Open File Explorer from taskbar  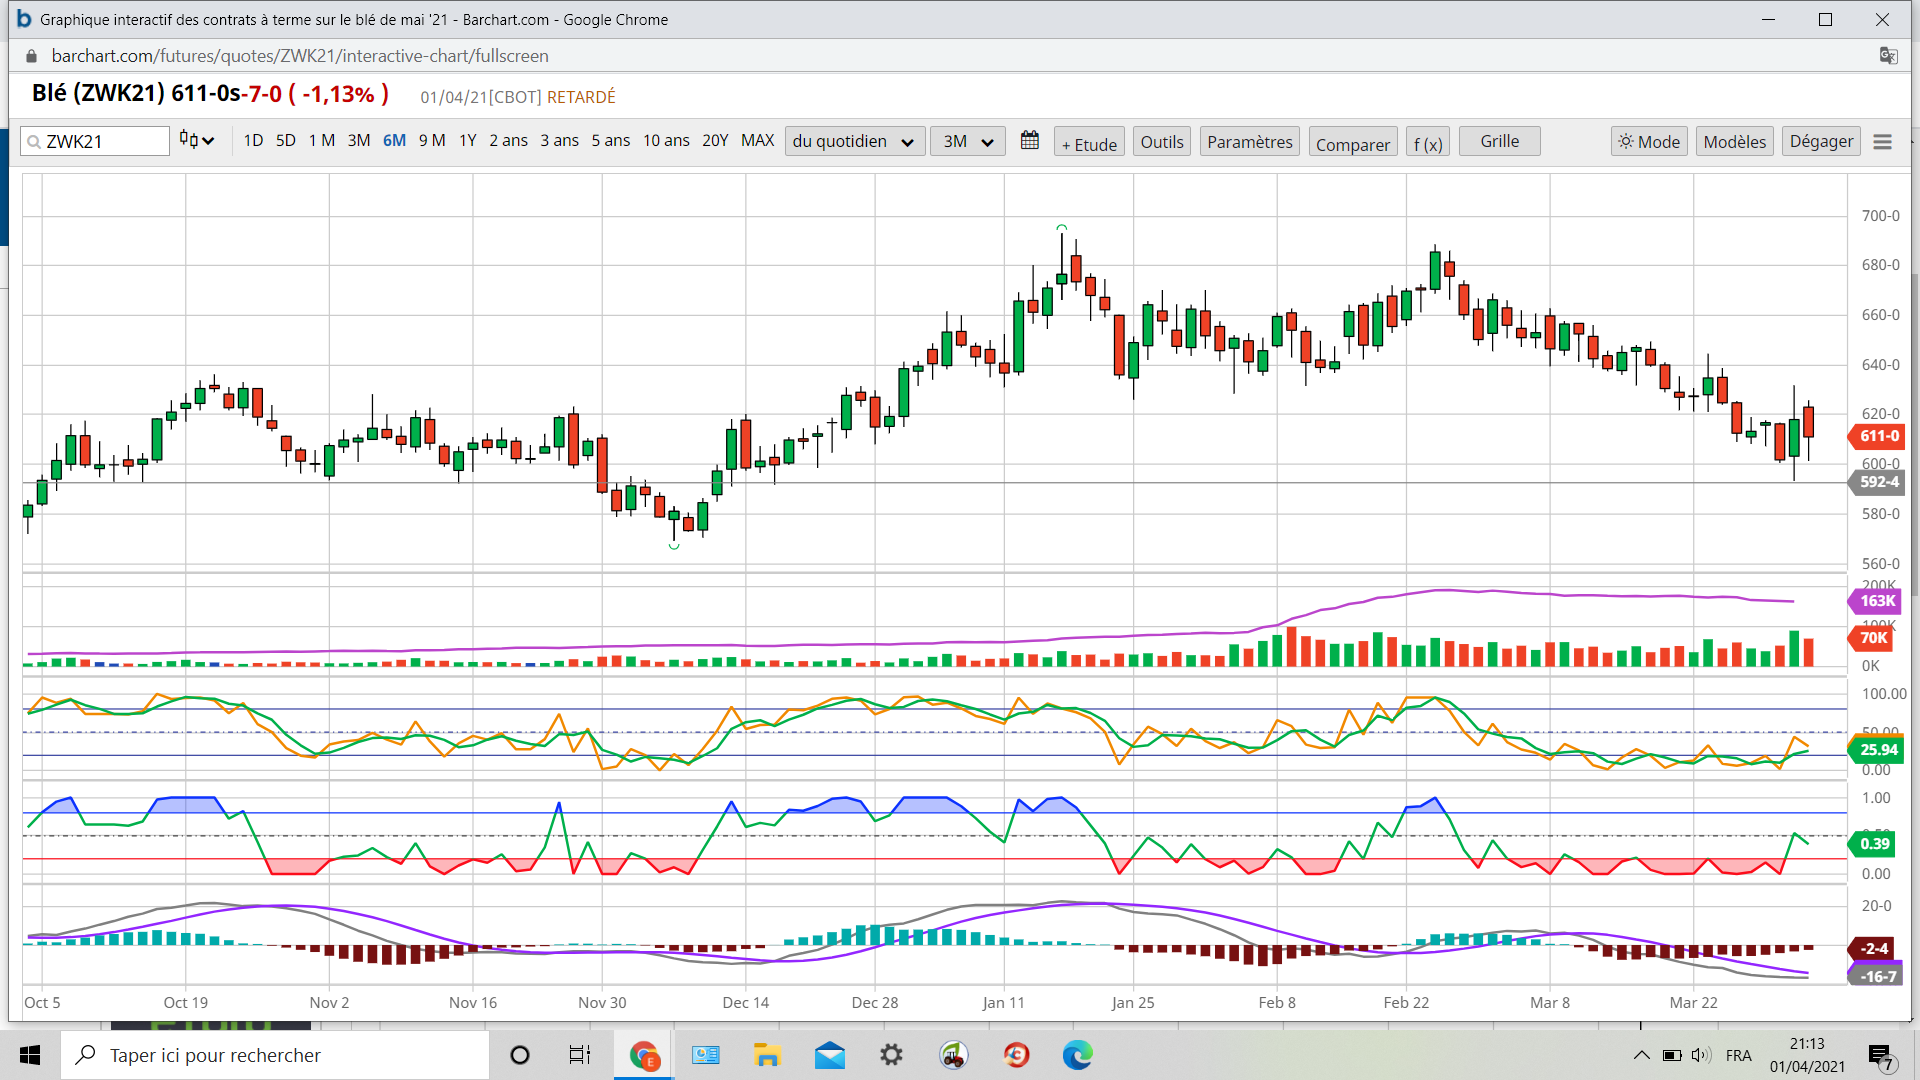pos(767,1055)
